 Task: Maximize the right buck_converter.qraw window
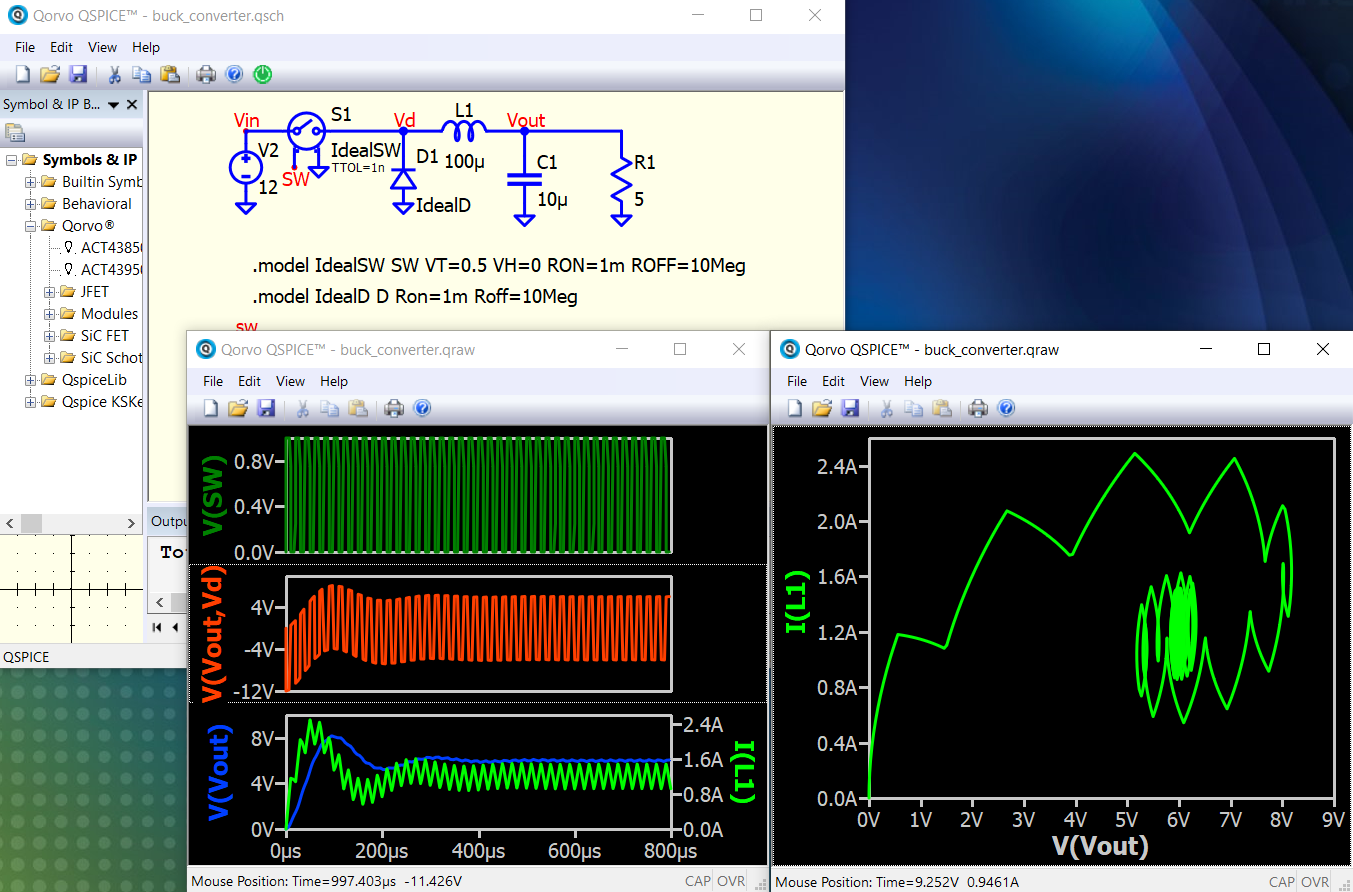(1264, 349)
